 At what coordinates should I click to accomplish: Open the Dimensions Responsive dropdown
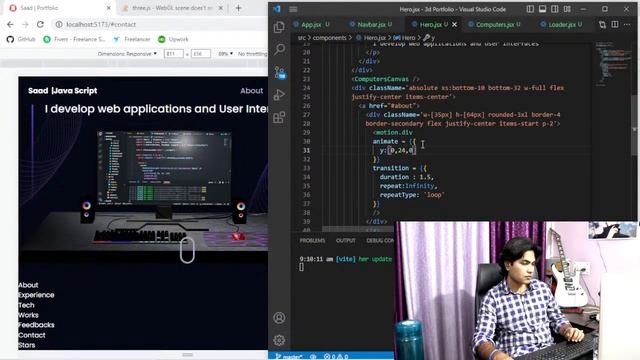pyautogui.click(x=127, y=53)
